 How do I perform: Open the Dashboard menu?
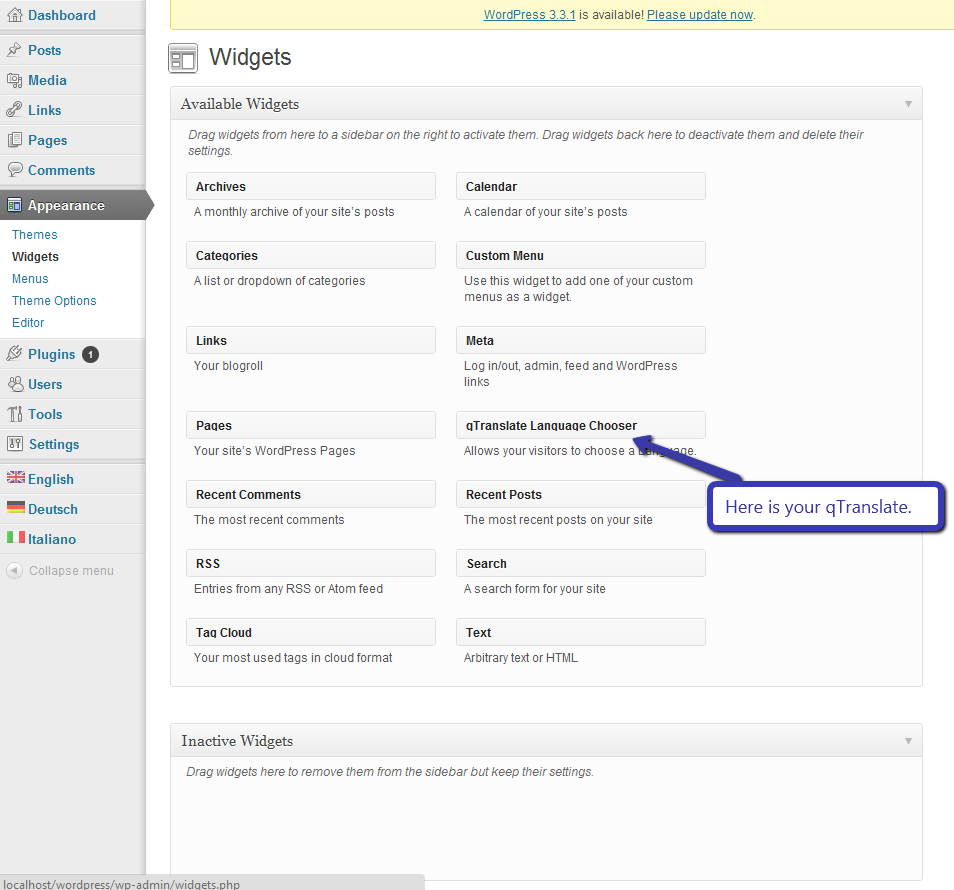(x=61, y=15)
